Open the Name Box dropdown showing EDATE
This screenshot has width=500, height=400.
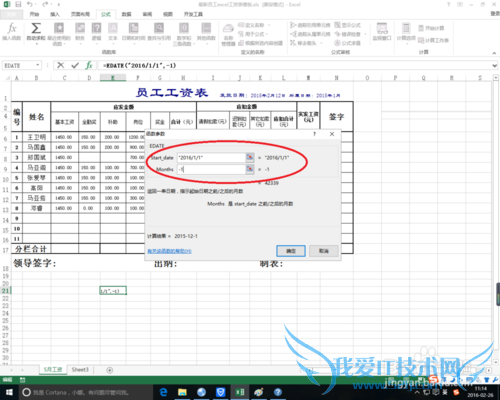click(x=38, y=65)
